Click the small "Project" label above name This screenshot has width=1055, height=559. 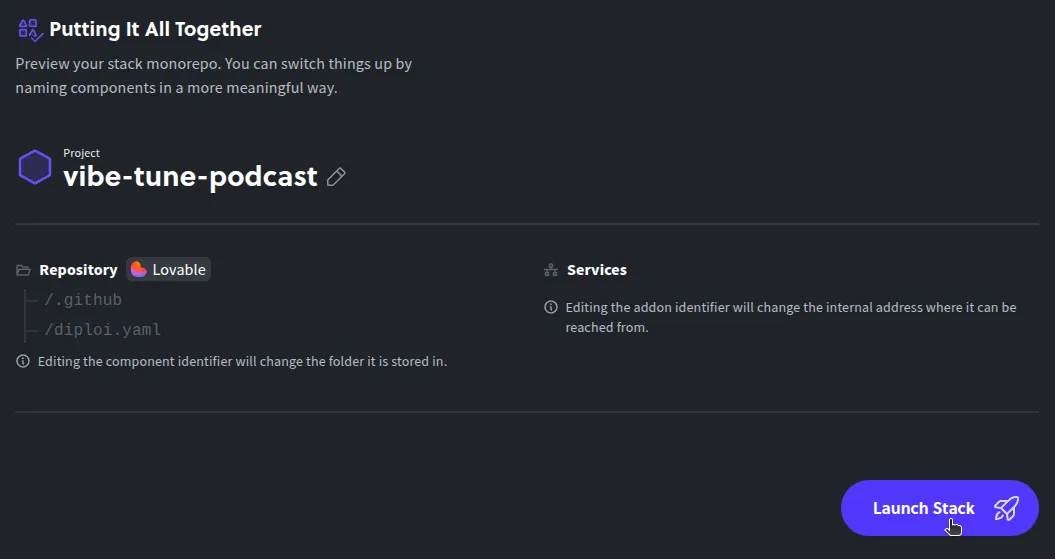[81, 153]
